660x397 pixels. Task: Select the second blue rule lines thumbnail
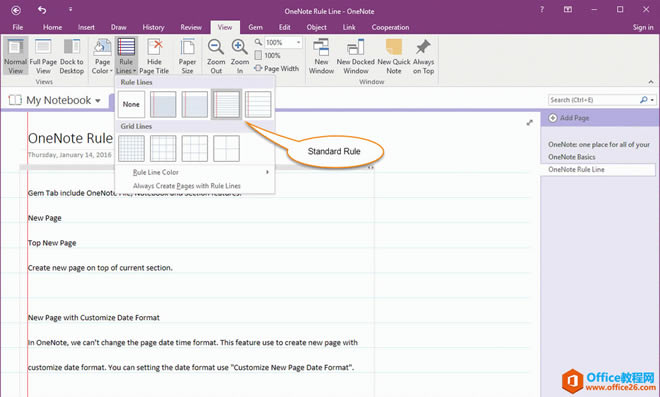pyautogui.click(x=194, y=104)
